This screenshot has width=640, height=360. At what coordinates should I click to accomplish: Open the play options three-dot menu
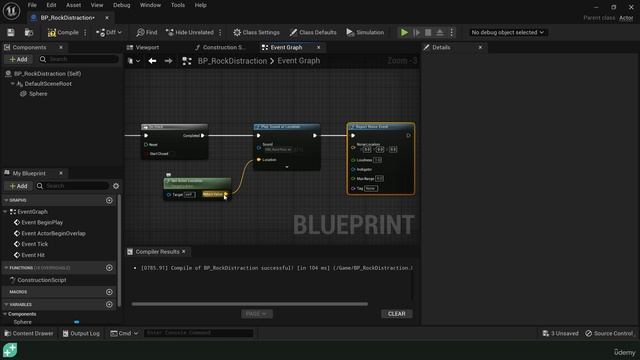pyautogui.click(x=452, y=32)
